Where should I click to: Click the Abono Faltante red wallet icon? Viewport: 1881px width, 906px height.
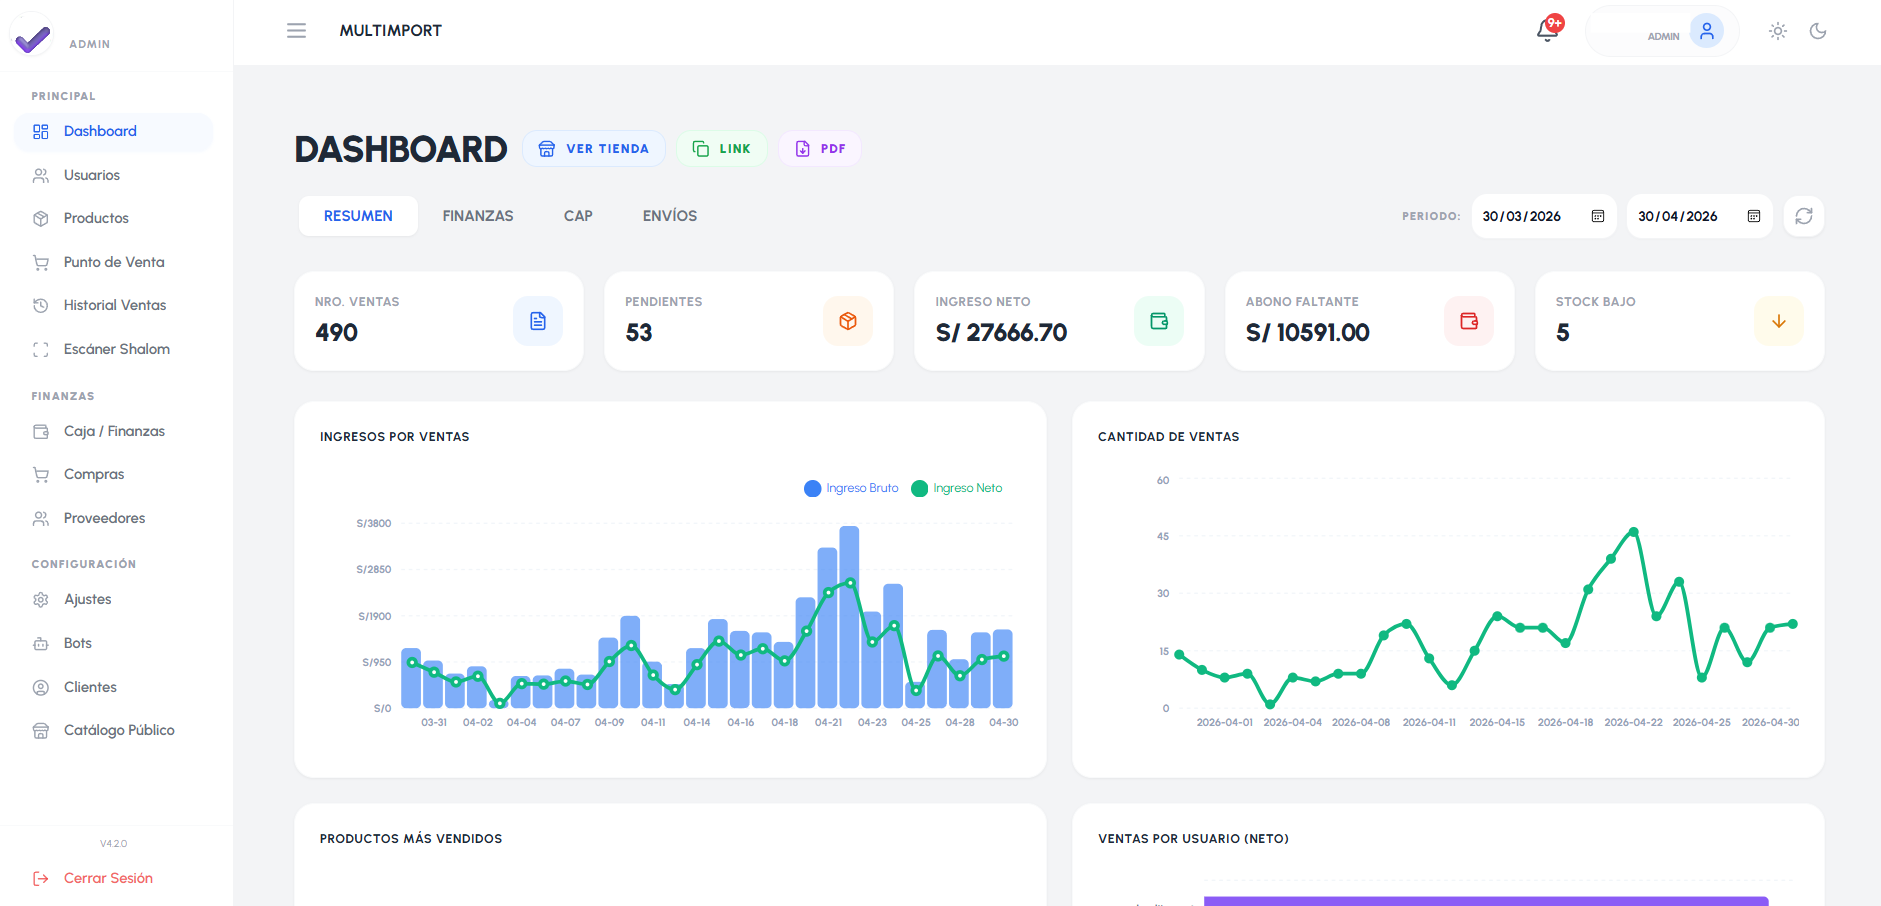[1469, 321]
